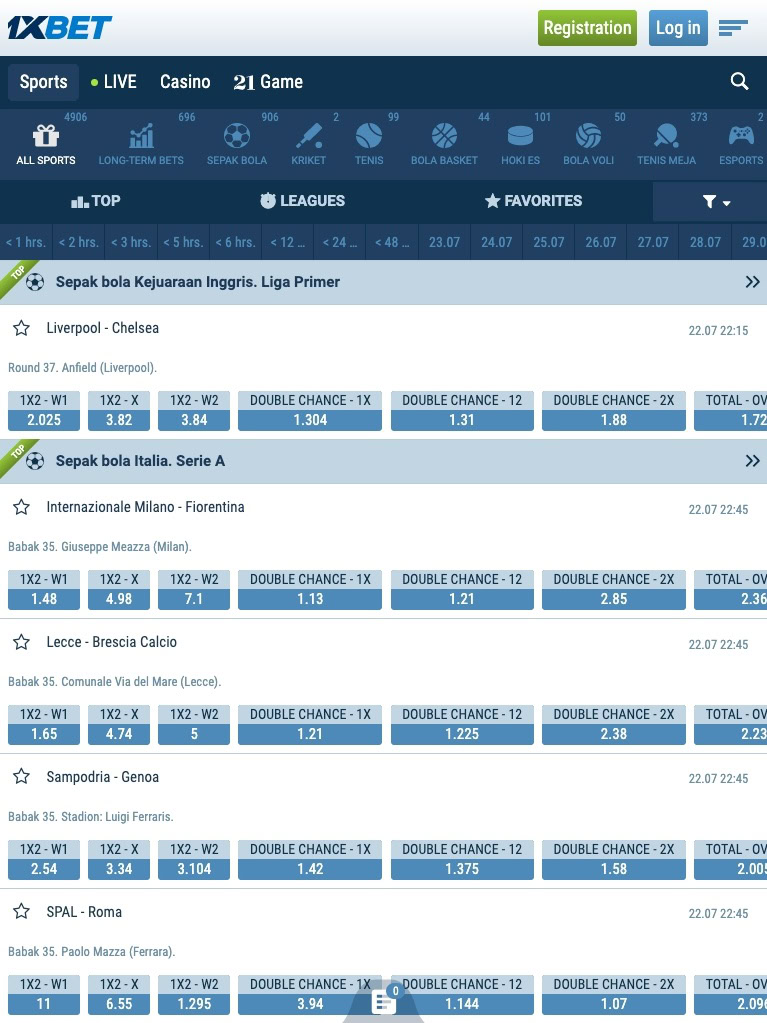Bet Sampodria W1 at 2.54
The image size is (767, 1023).
click(44, 860)
